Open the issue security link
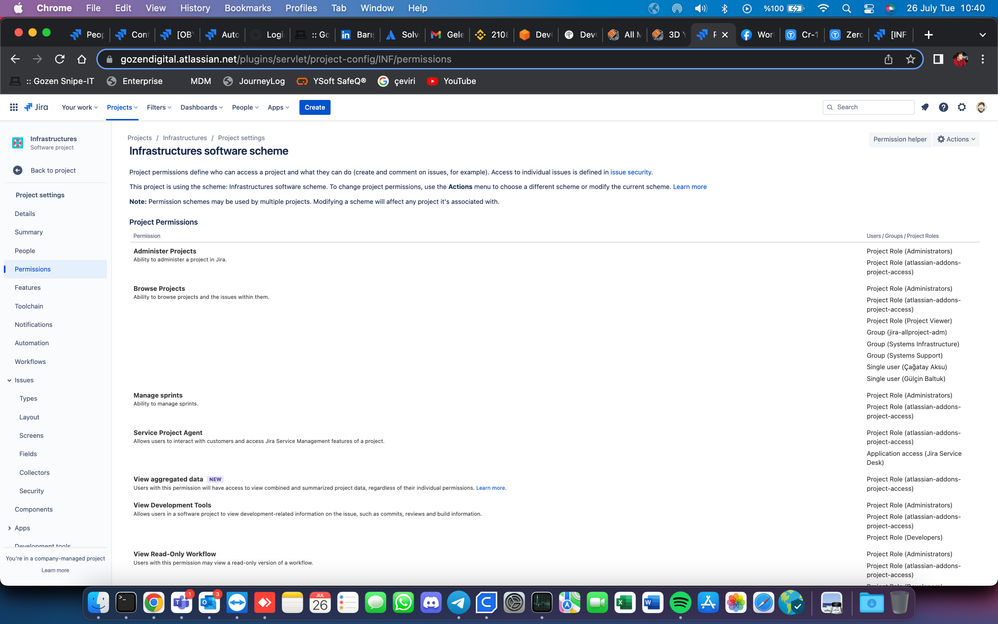Viewport: 998px width, 624px height. [631, 172]
